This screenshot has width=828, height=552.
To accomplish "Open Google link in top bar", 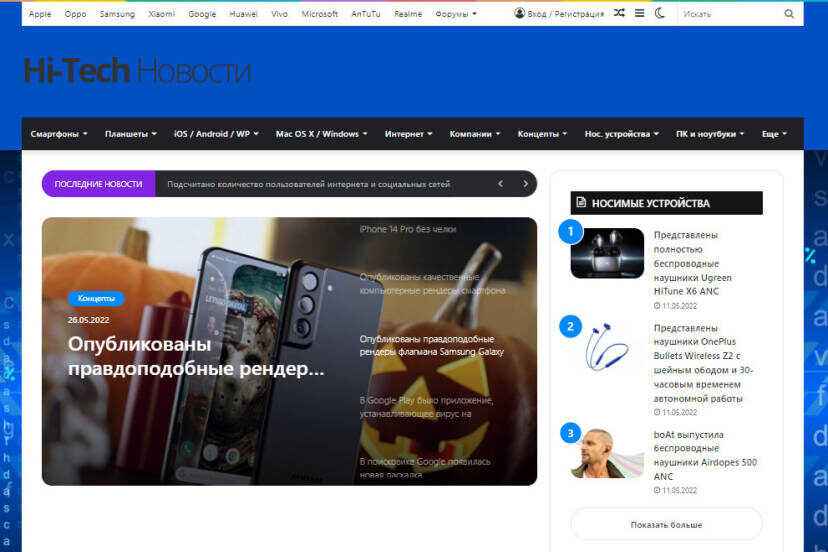I will [202, 14].
